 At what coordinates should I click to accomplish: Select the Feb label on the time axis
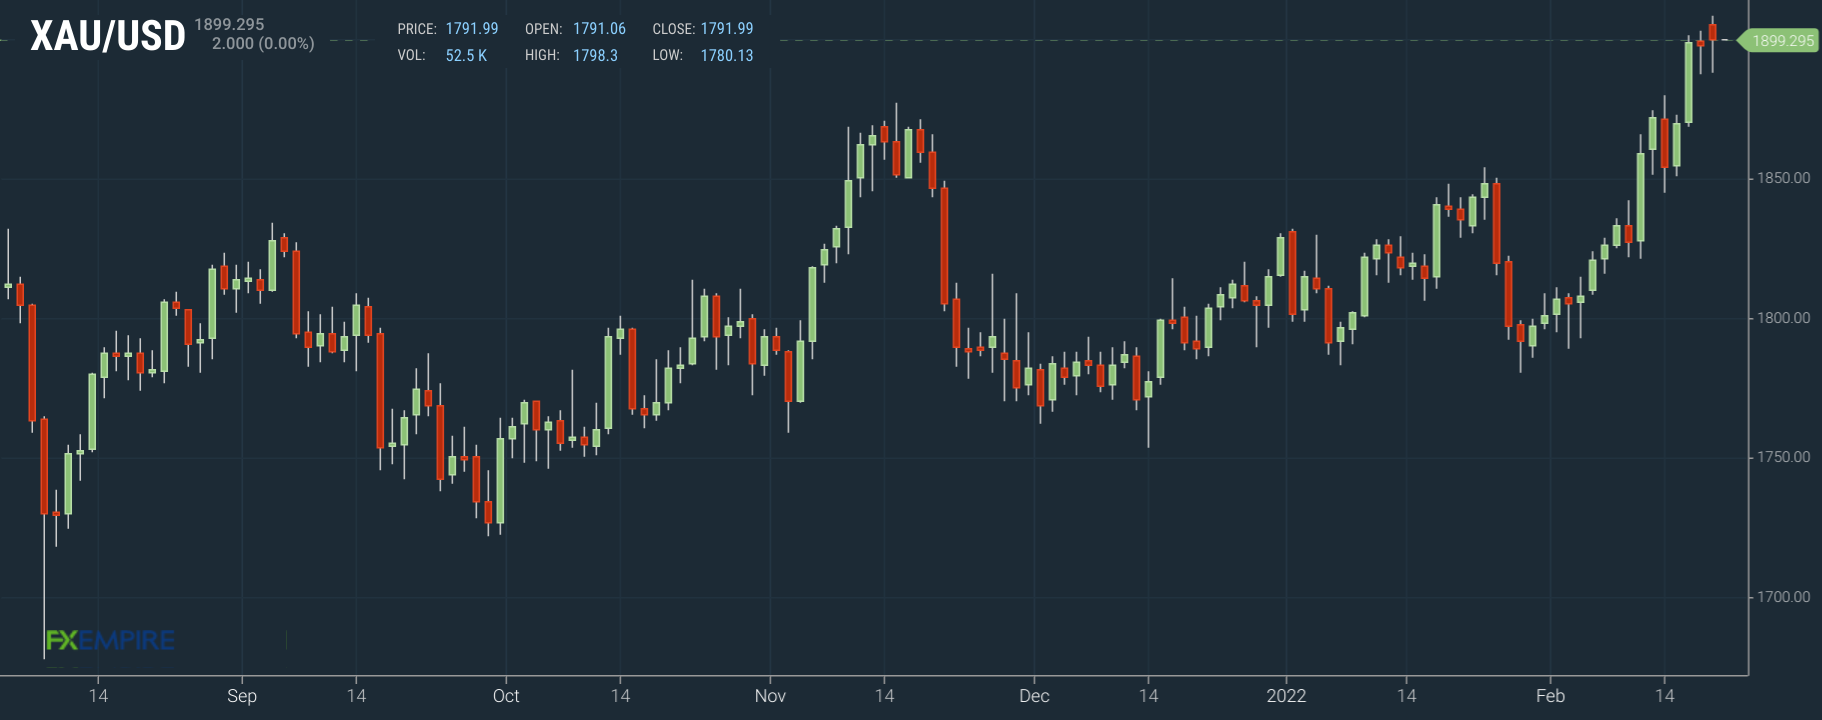click(x=1550, y=696)
